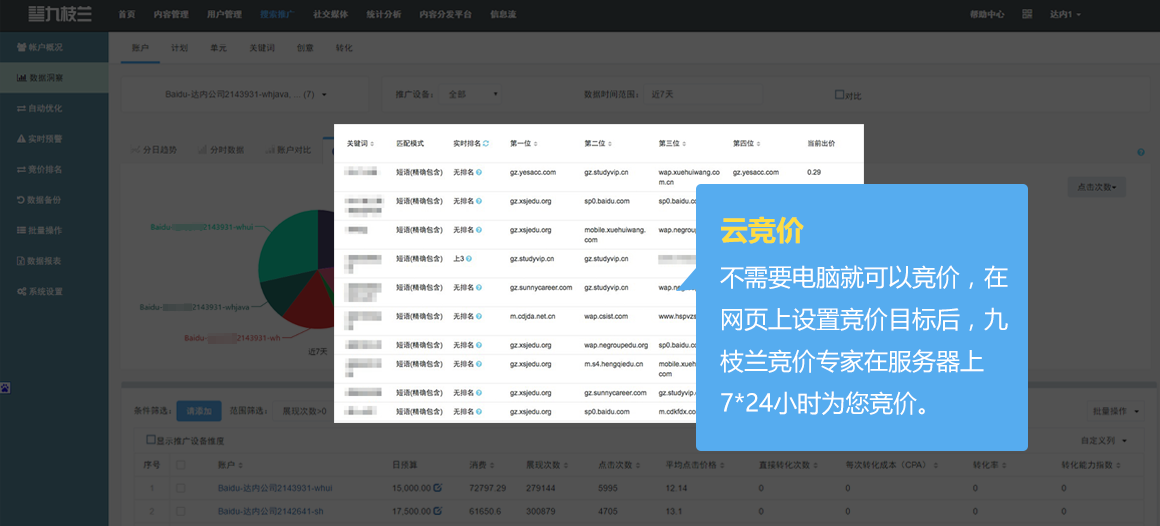Open 帐户概况 in the sidebar
Image resolution: width=1160 pixels, height=526 pixels.
click(x=54, y=47)
